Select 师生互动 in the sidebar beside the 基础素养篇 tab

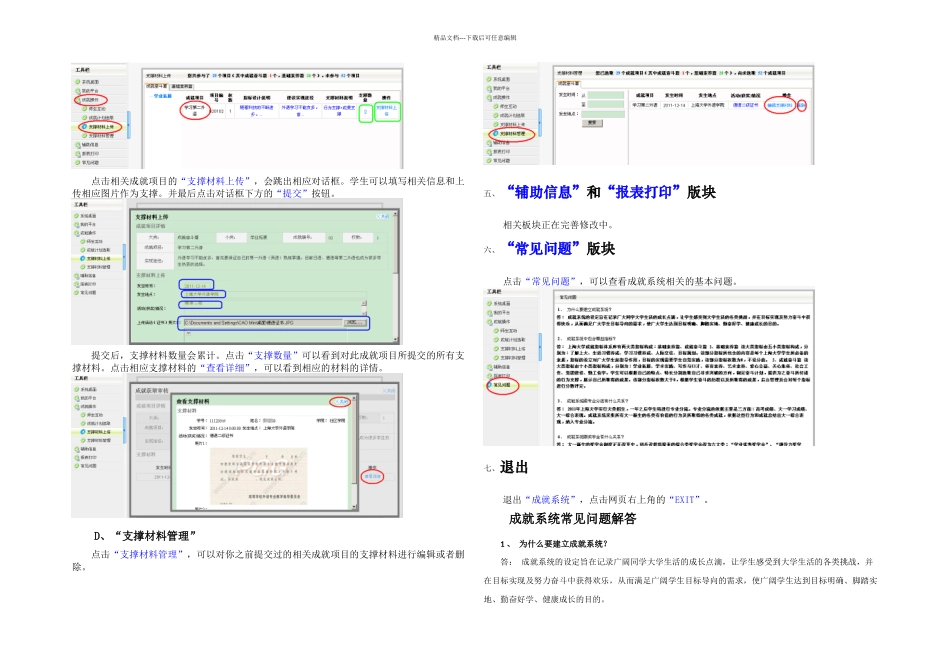click(x=94, y=108)
